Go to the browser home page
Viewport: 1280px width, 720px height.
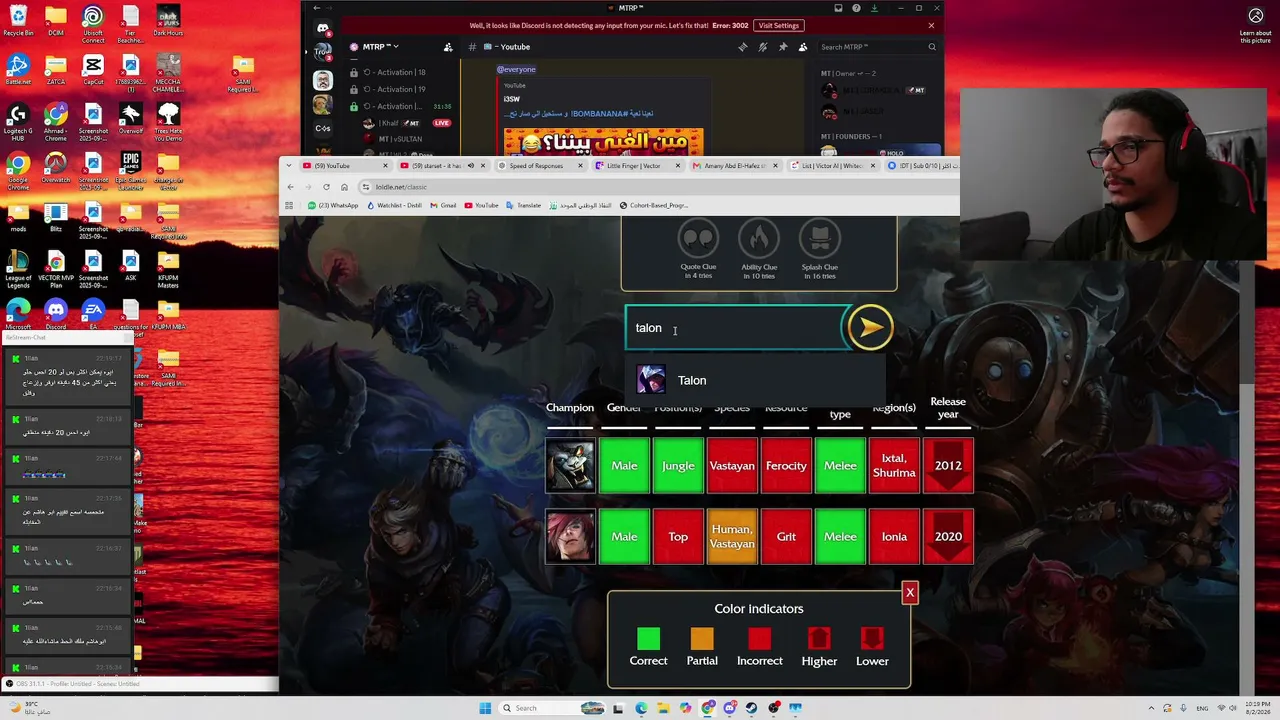(x=344, y=187)
